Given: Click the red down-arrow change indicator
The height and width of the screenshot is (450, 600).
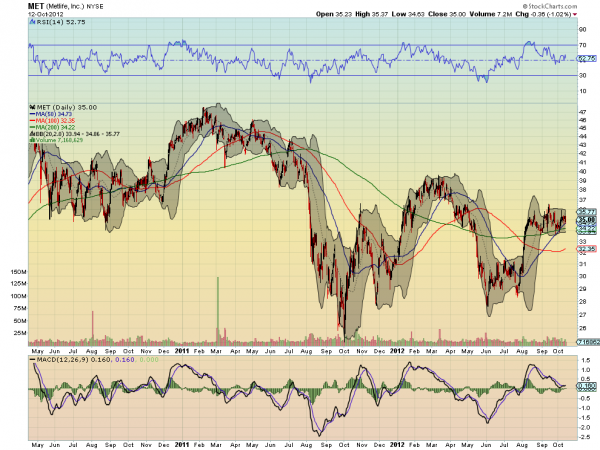Looking at the screenshot, I should point(575,15).
